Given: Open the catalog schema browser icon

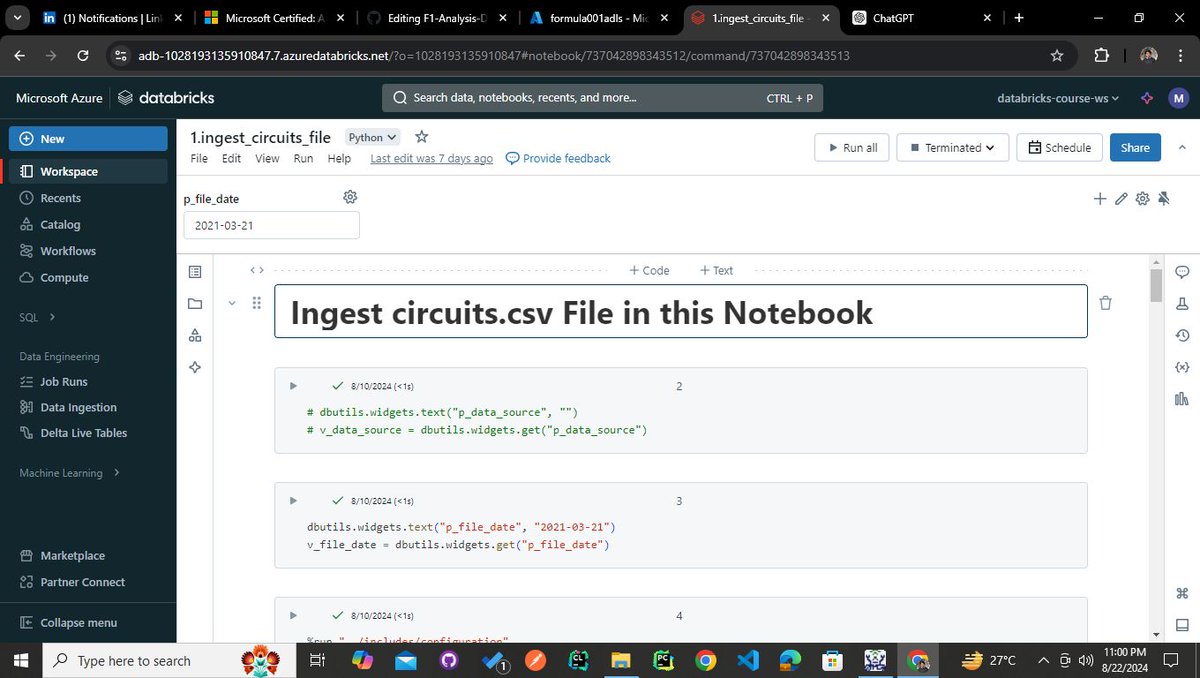Looking at the screenshot, I should point(195,336).
